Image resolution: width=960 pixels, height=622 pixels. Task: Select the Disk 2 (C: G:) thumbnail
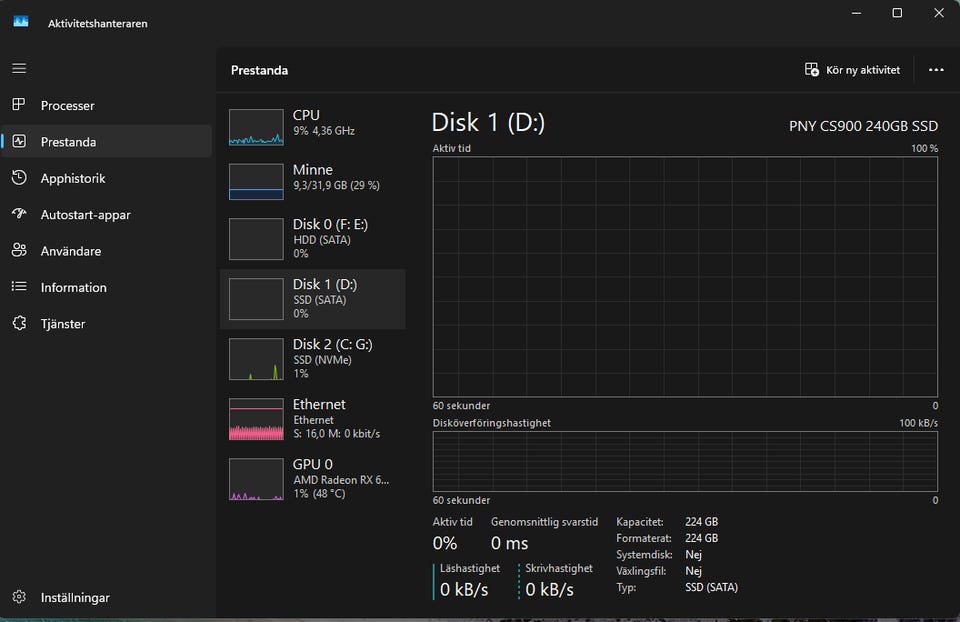pyautogui.click(x=256, y=359)
